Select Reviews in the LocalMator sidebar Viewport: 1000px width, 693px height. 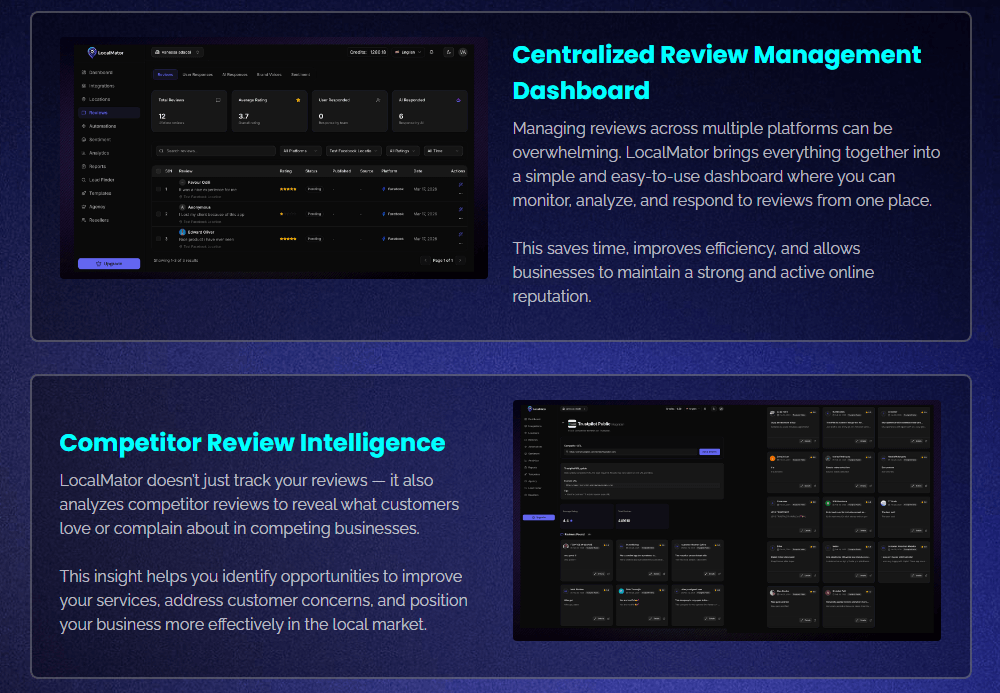102,114
